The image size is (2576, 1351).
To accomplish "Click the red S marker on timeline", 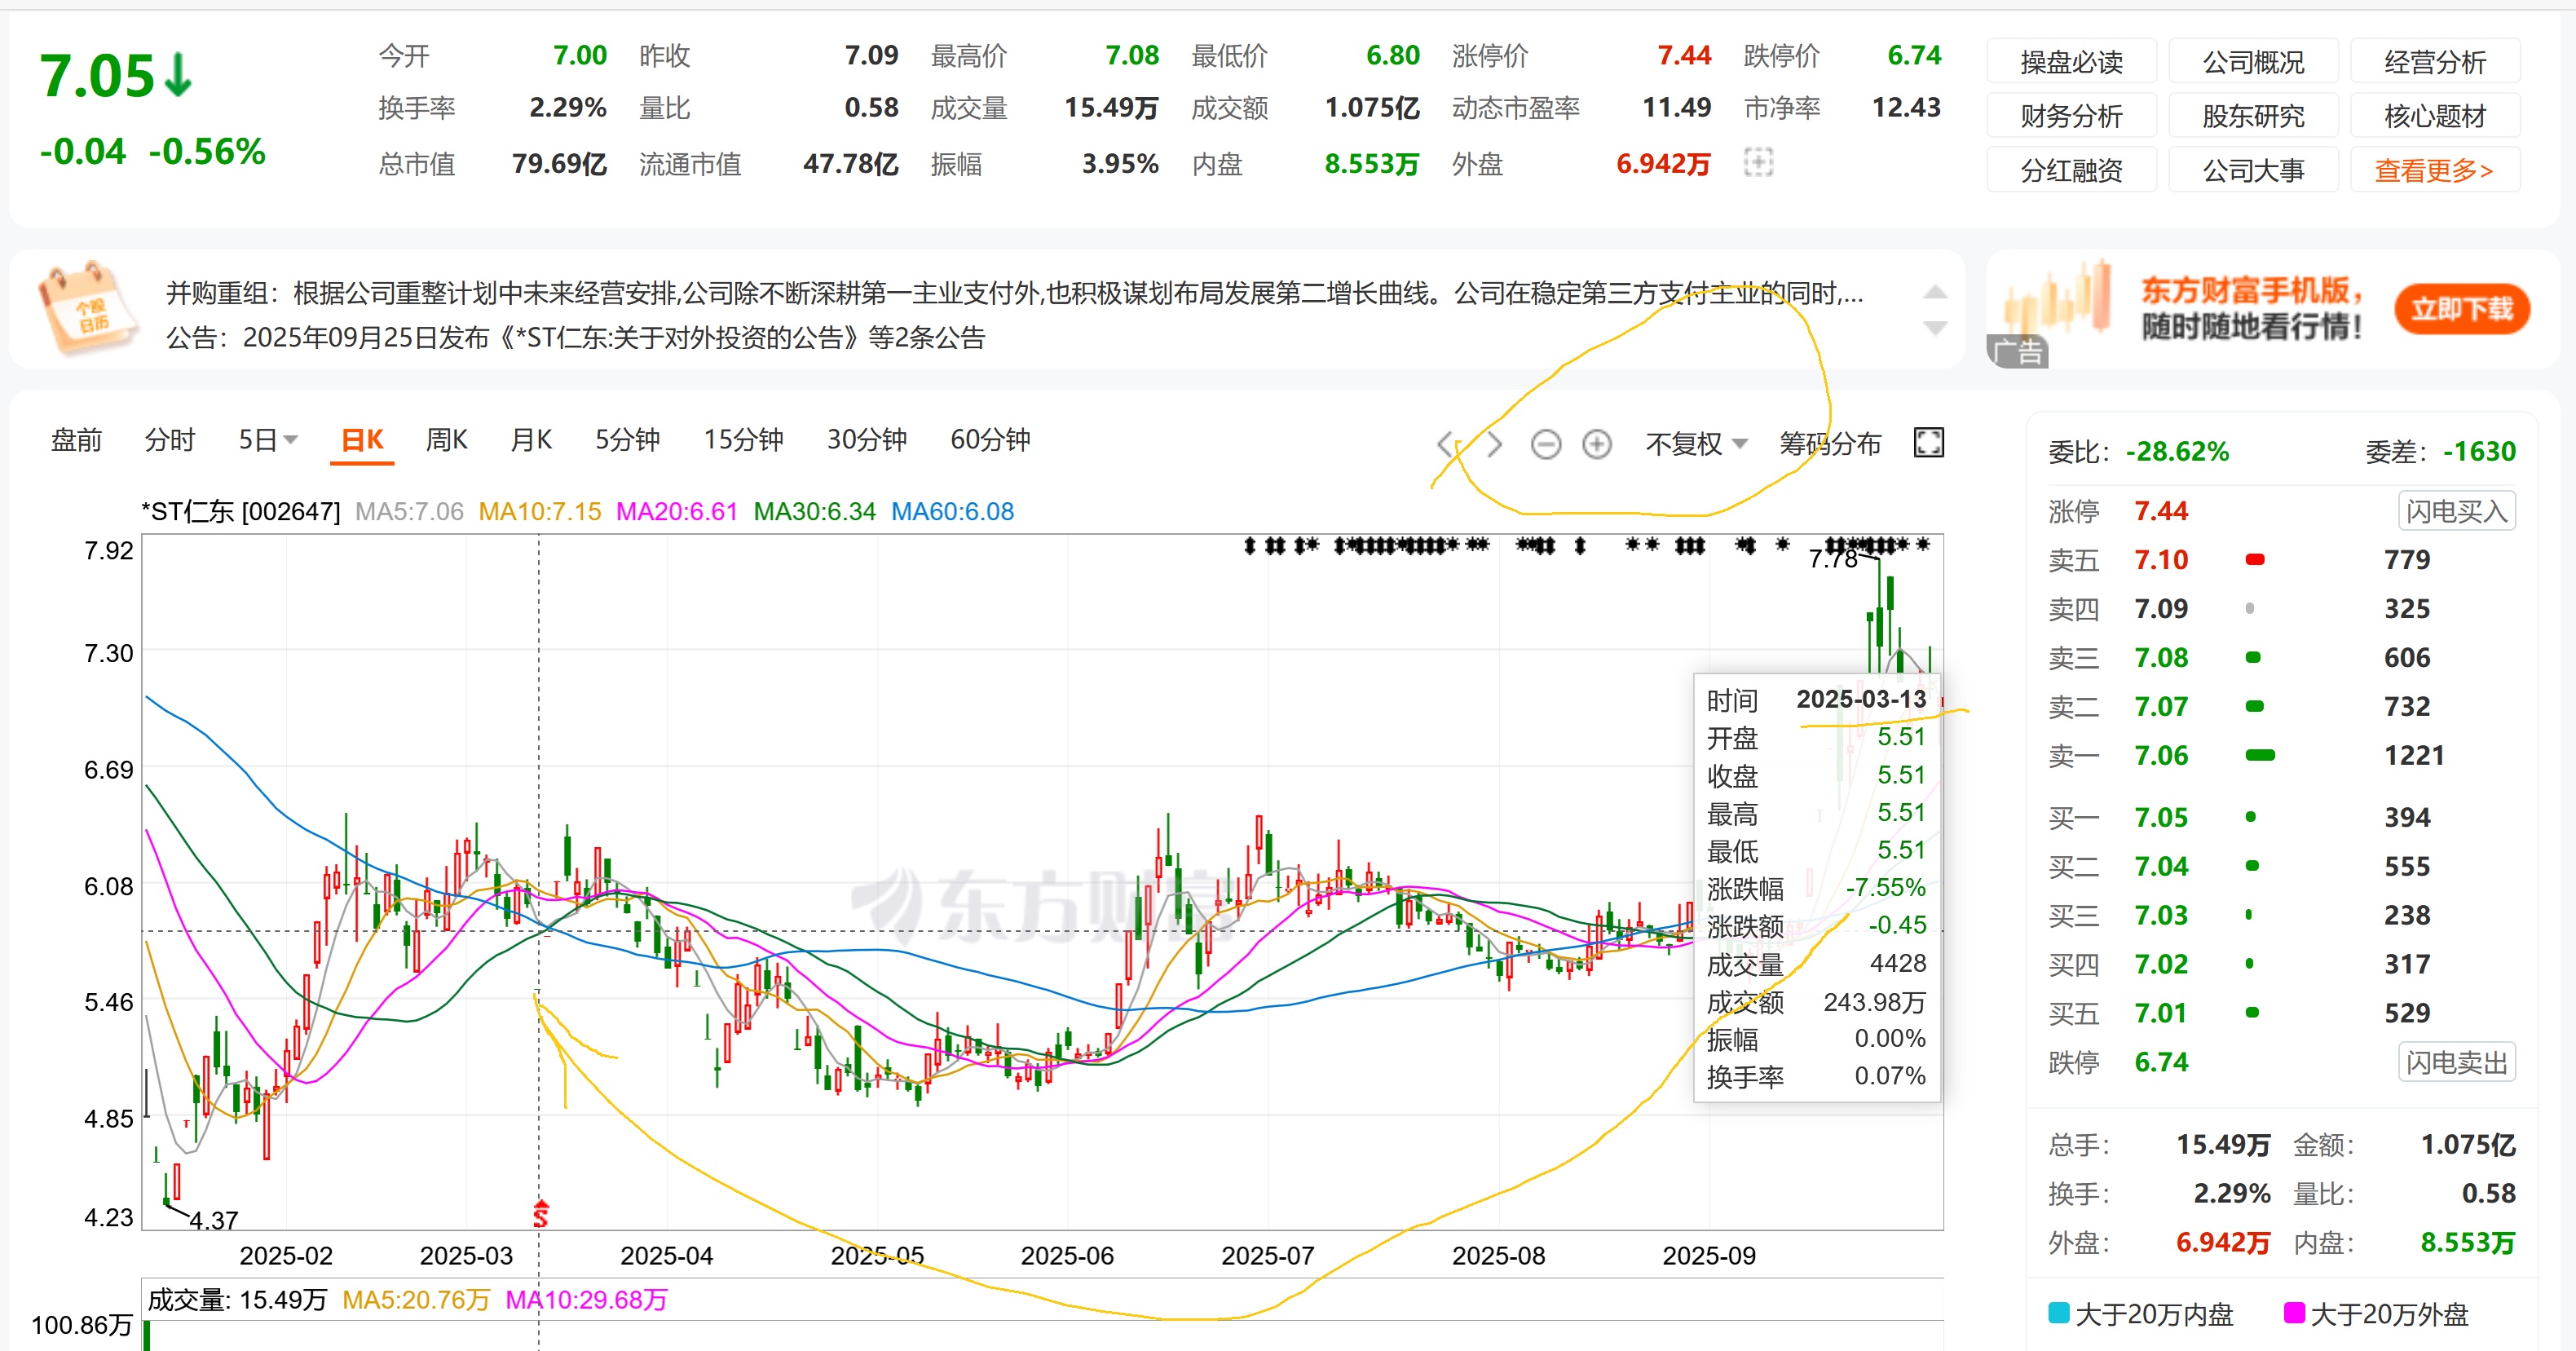I will click(x=541, y=1214).
